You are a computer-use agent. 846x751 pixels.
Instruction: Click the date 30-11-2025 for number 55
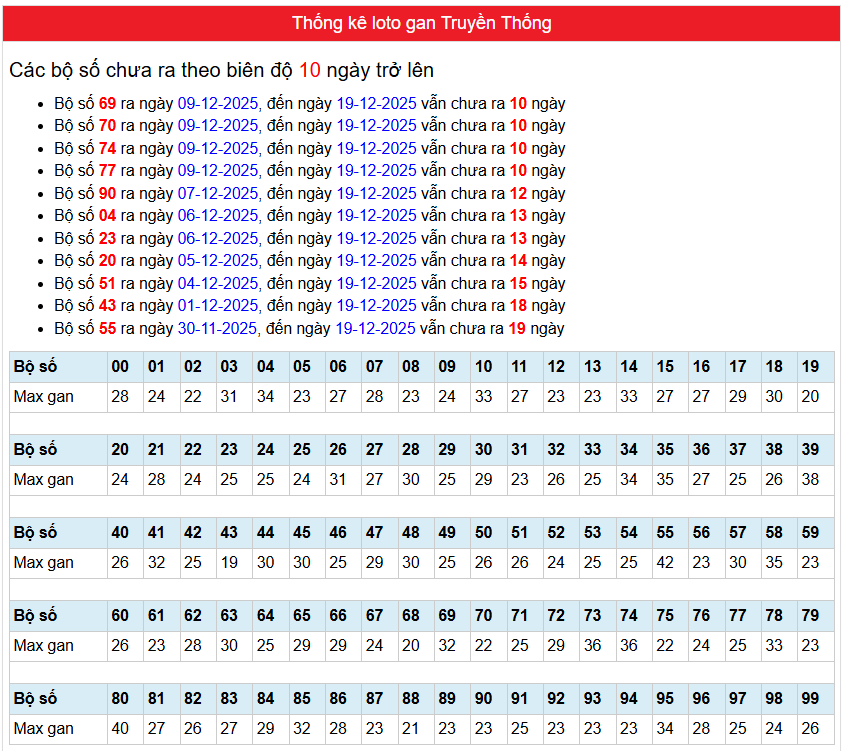[x=218, y=328]
